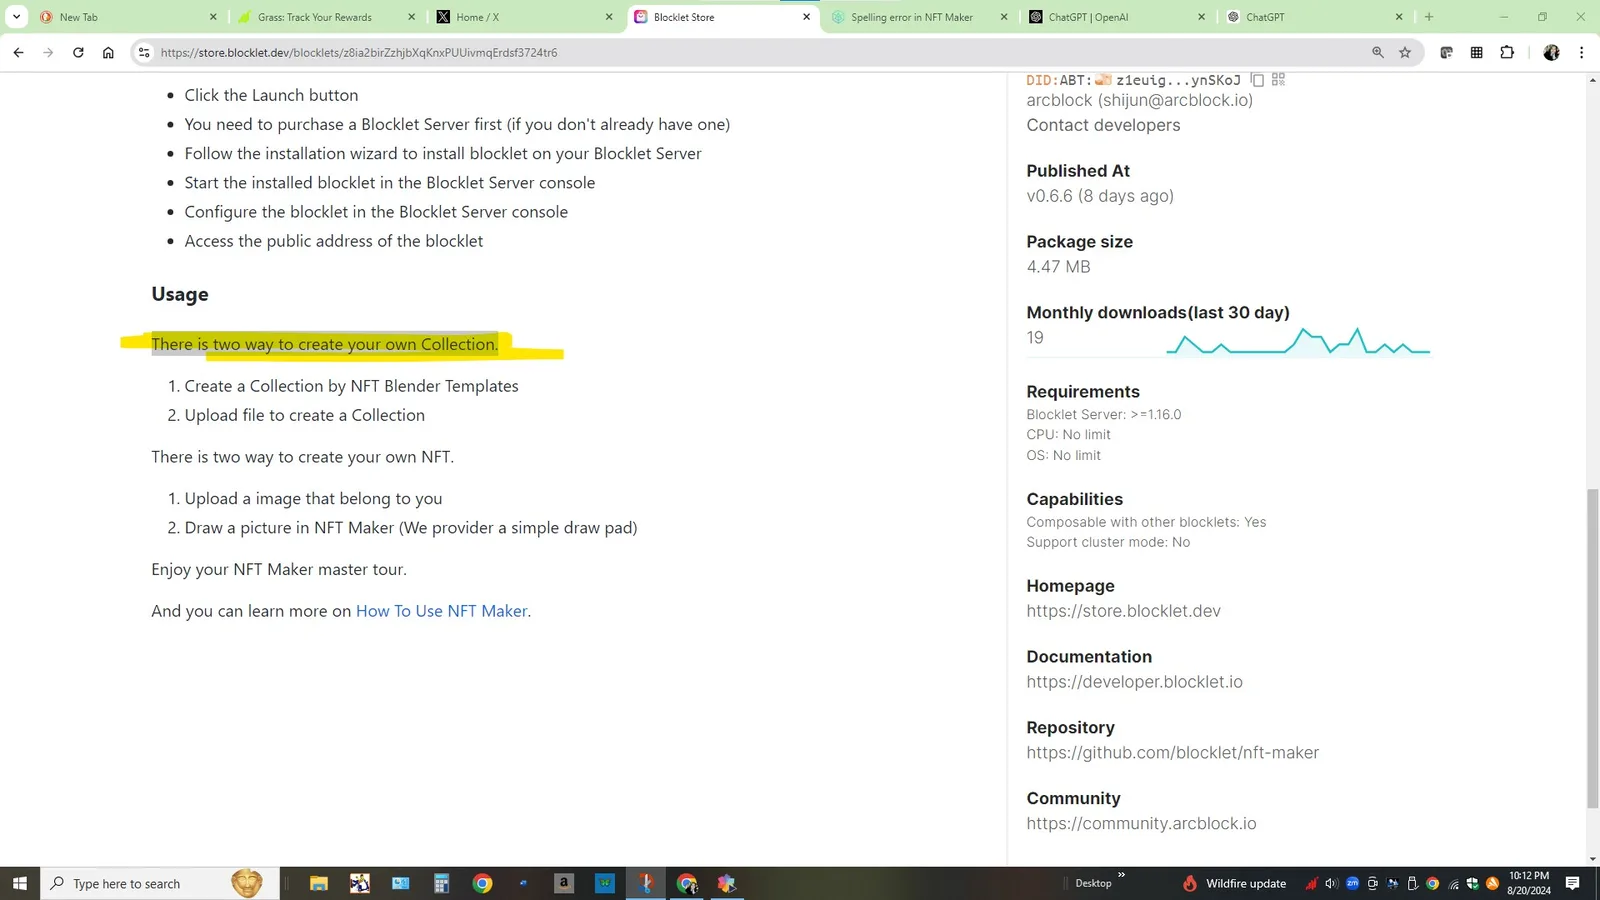Viewport: 1600px width, 900px height.
Task: Open the Calculator from the taskbar
Action: pyautogui.click(x=441, y=883)
